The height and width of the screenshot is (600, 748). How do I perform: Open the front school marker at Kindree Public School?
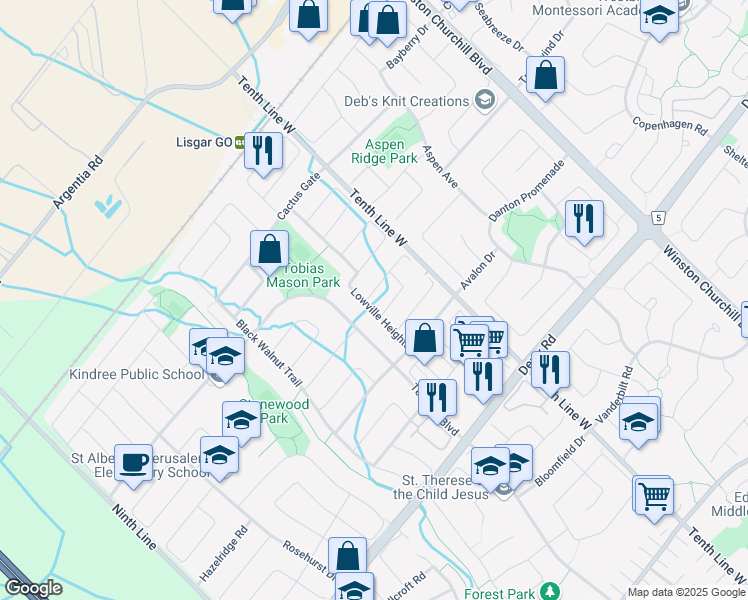click(225, 357)
